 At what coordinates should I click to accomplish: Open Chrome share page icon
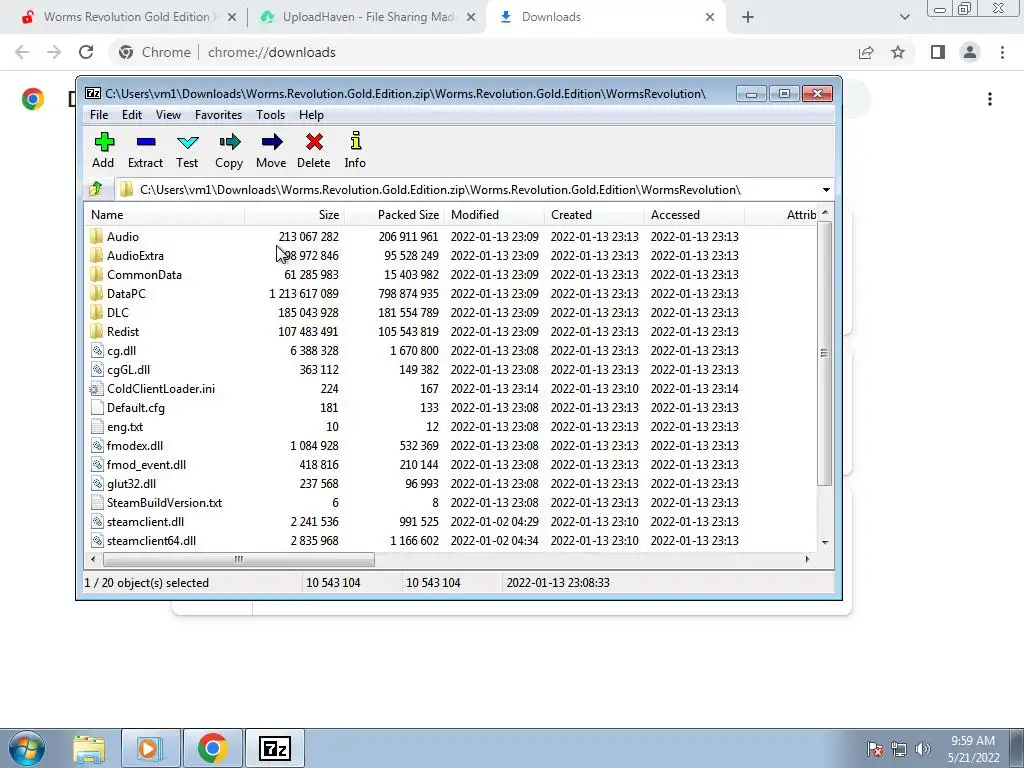coord(866,52)
